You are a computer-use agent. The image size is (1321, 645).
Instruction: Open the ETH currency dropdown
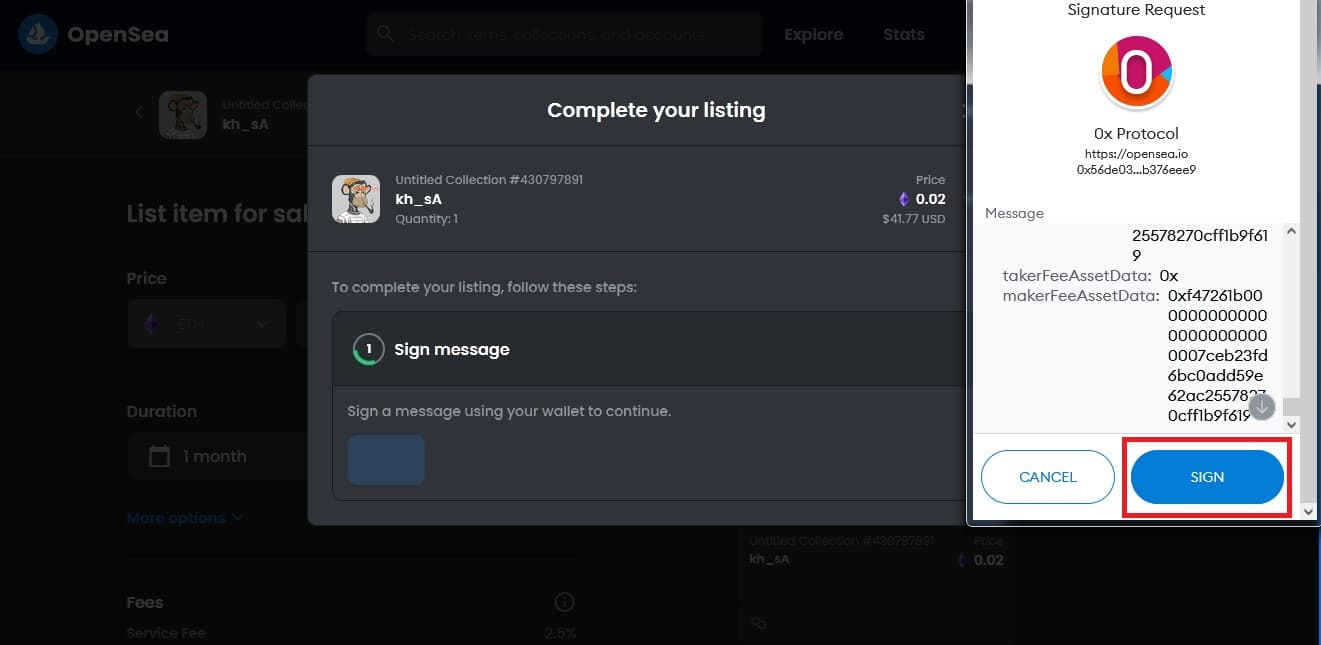point(207,324)
